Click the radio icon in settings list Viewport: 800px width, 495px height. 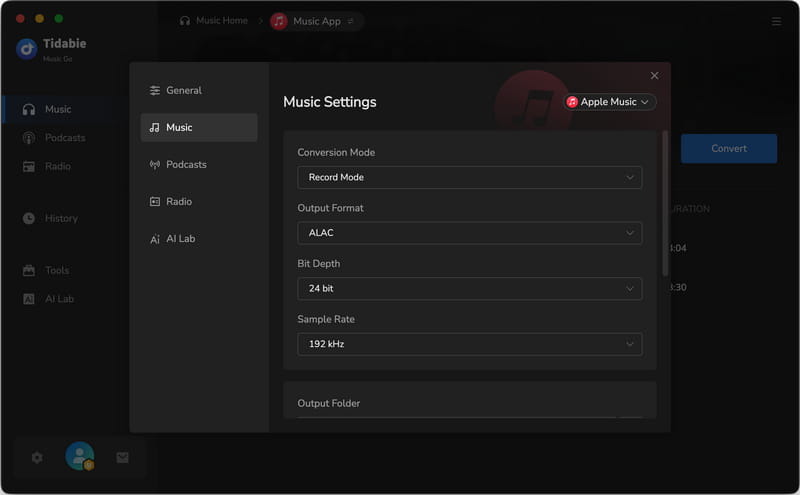click(x=155, y=202)
